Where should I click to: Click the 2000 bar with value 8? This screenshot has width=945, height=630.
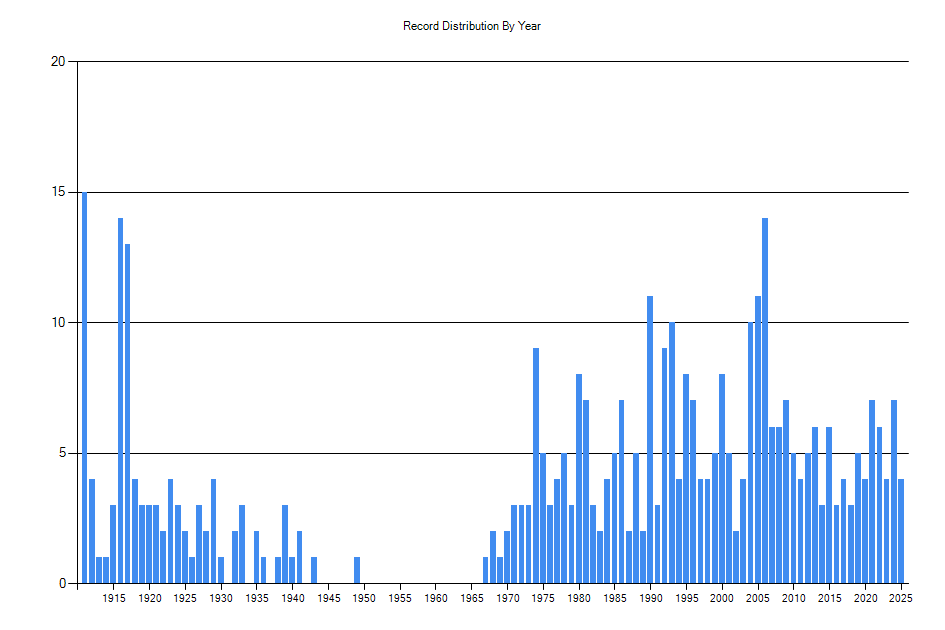click(x=722, y=479)
